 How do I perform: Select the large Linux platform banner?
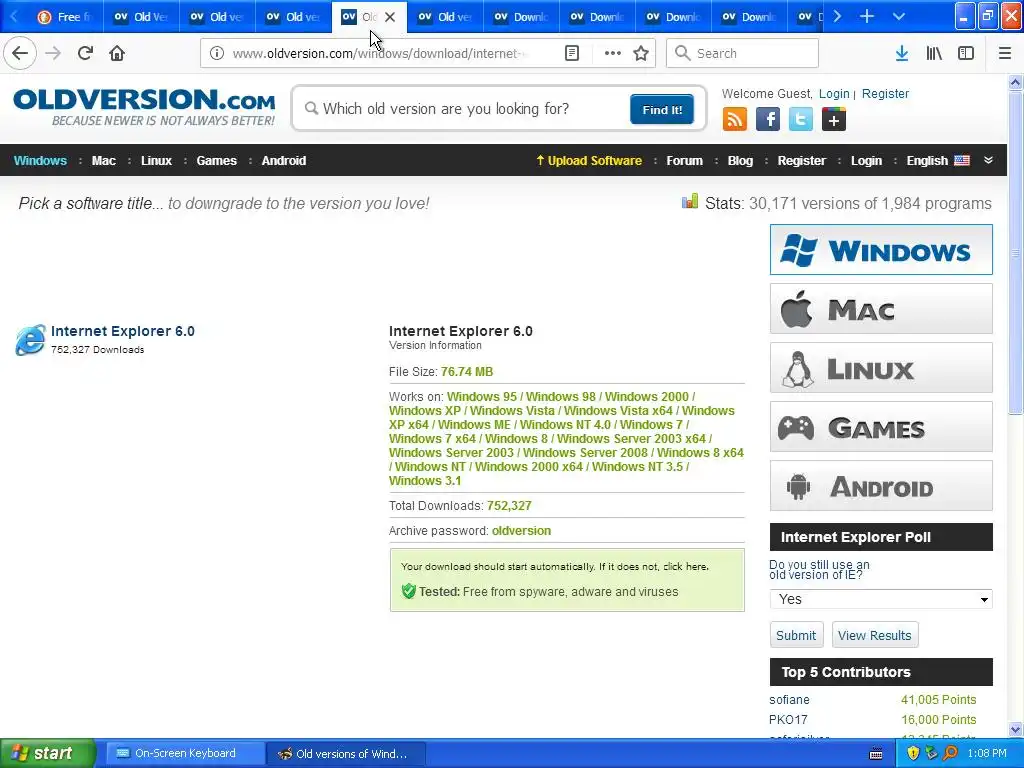point(881,368)
